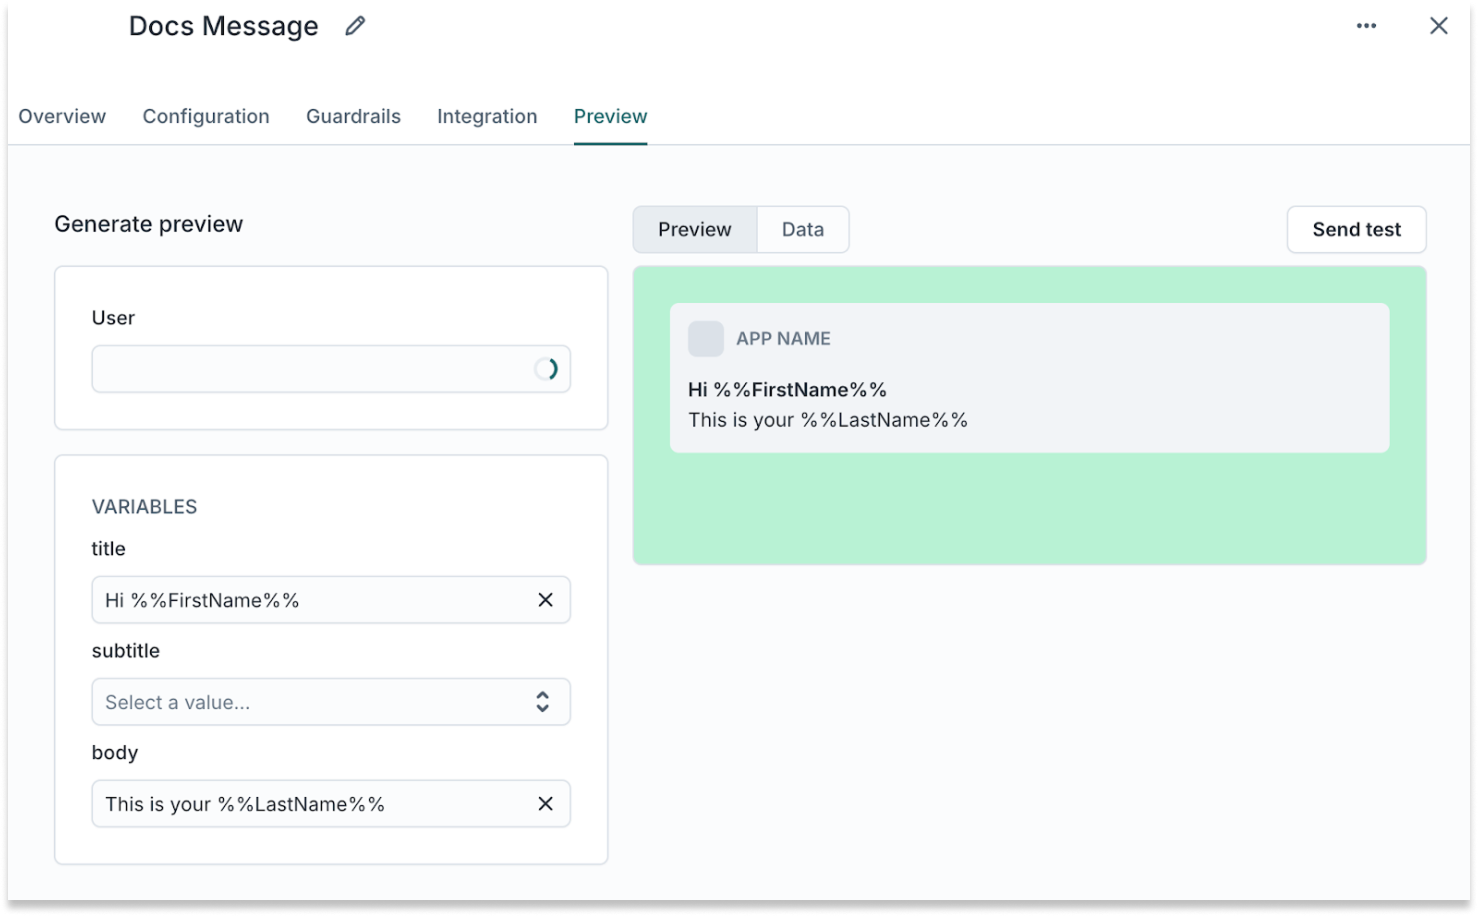Click the up-down chevrons on subtitle selector
Screen dimensions: 1478x916
542,702
